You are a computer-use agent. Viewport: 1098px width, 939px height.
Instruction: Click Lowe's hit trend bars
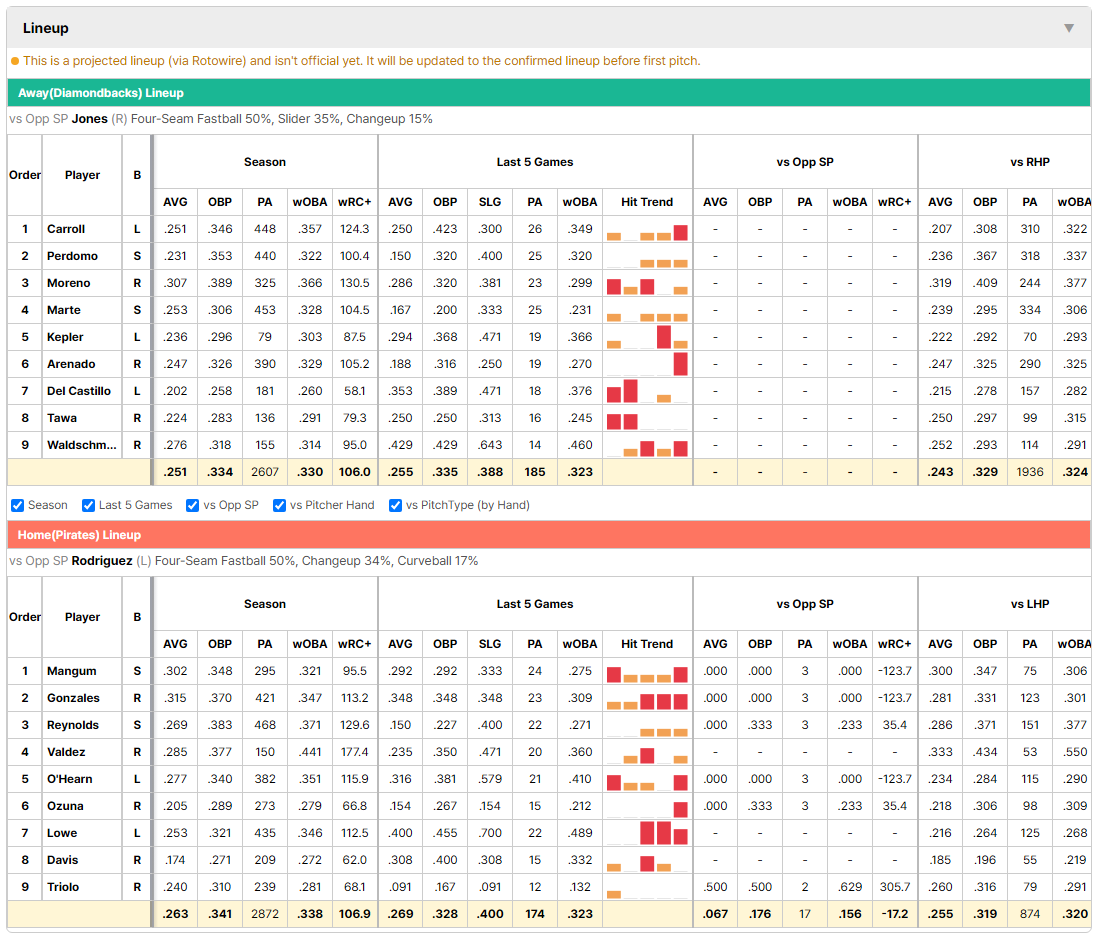[x=647, y=833]
